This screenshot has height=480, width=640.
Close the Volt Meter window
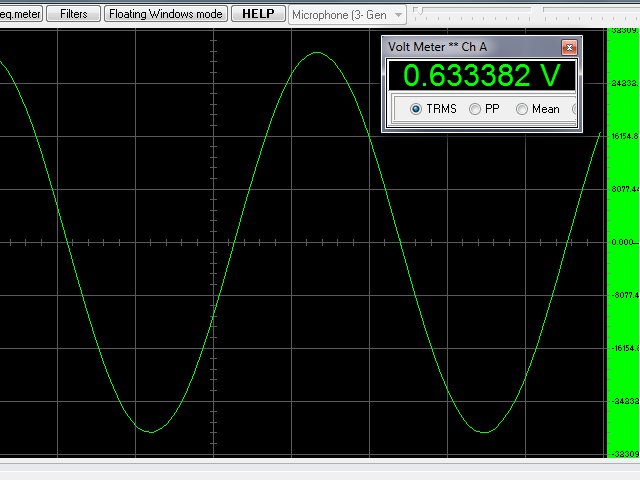pyautogui.click(x=568, y=47)
